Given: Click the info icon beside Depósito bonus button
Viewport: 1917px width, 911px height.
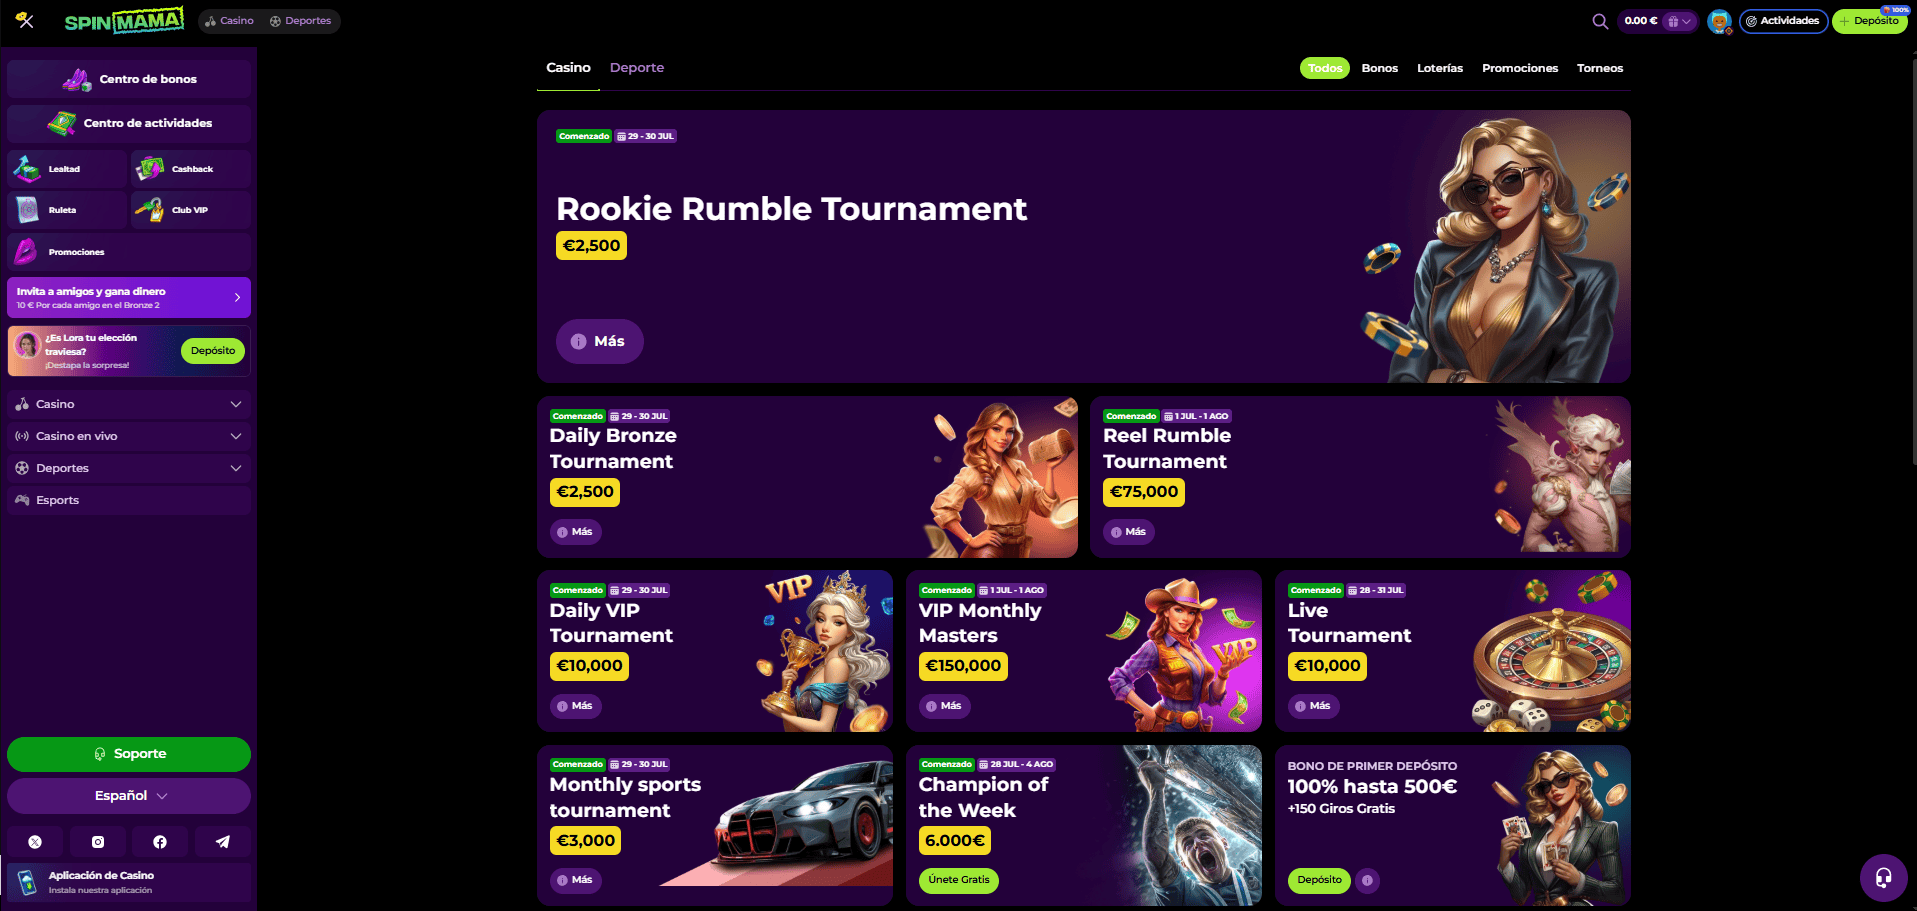Looking at the screenshot, I should click(1367, 880).
